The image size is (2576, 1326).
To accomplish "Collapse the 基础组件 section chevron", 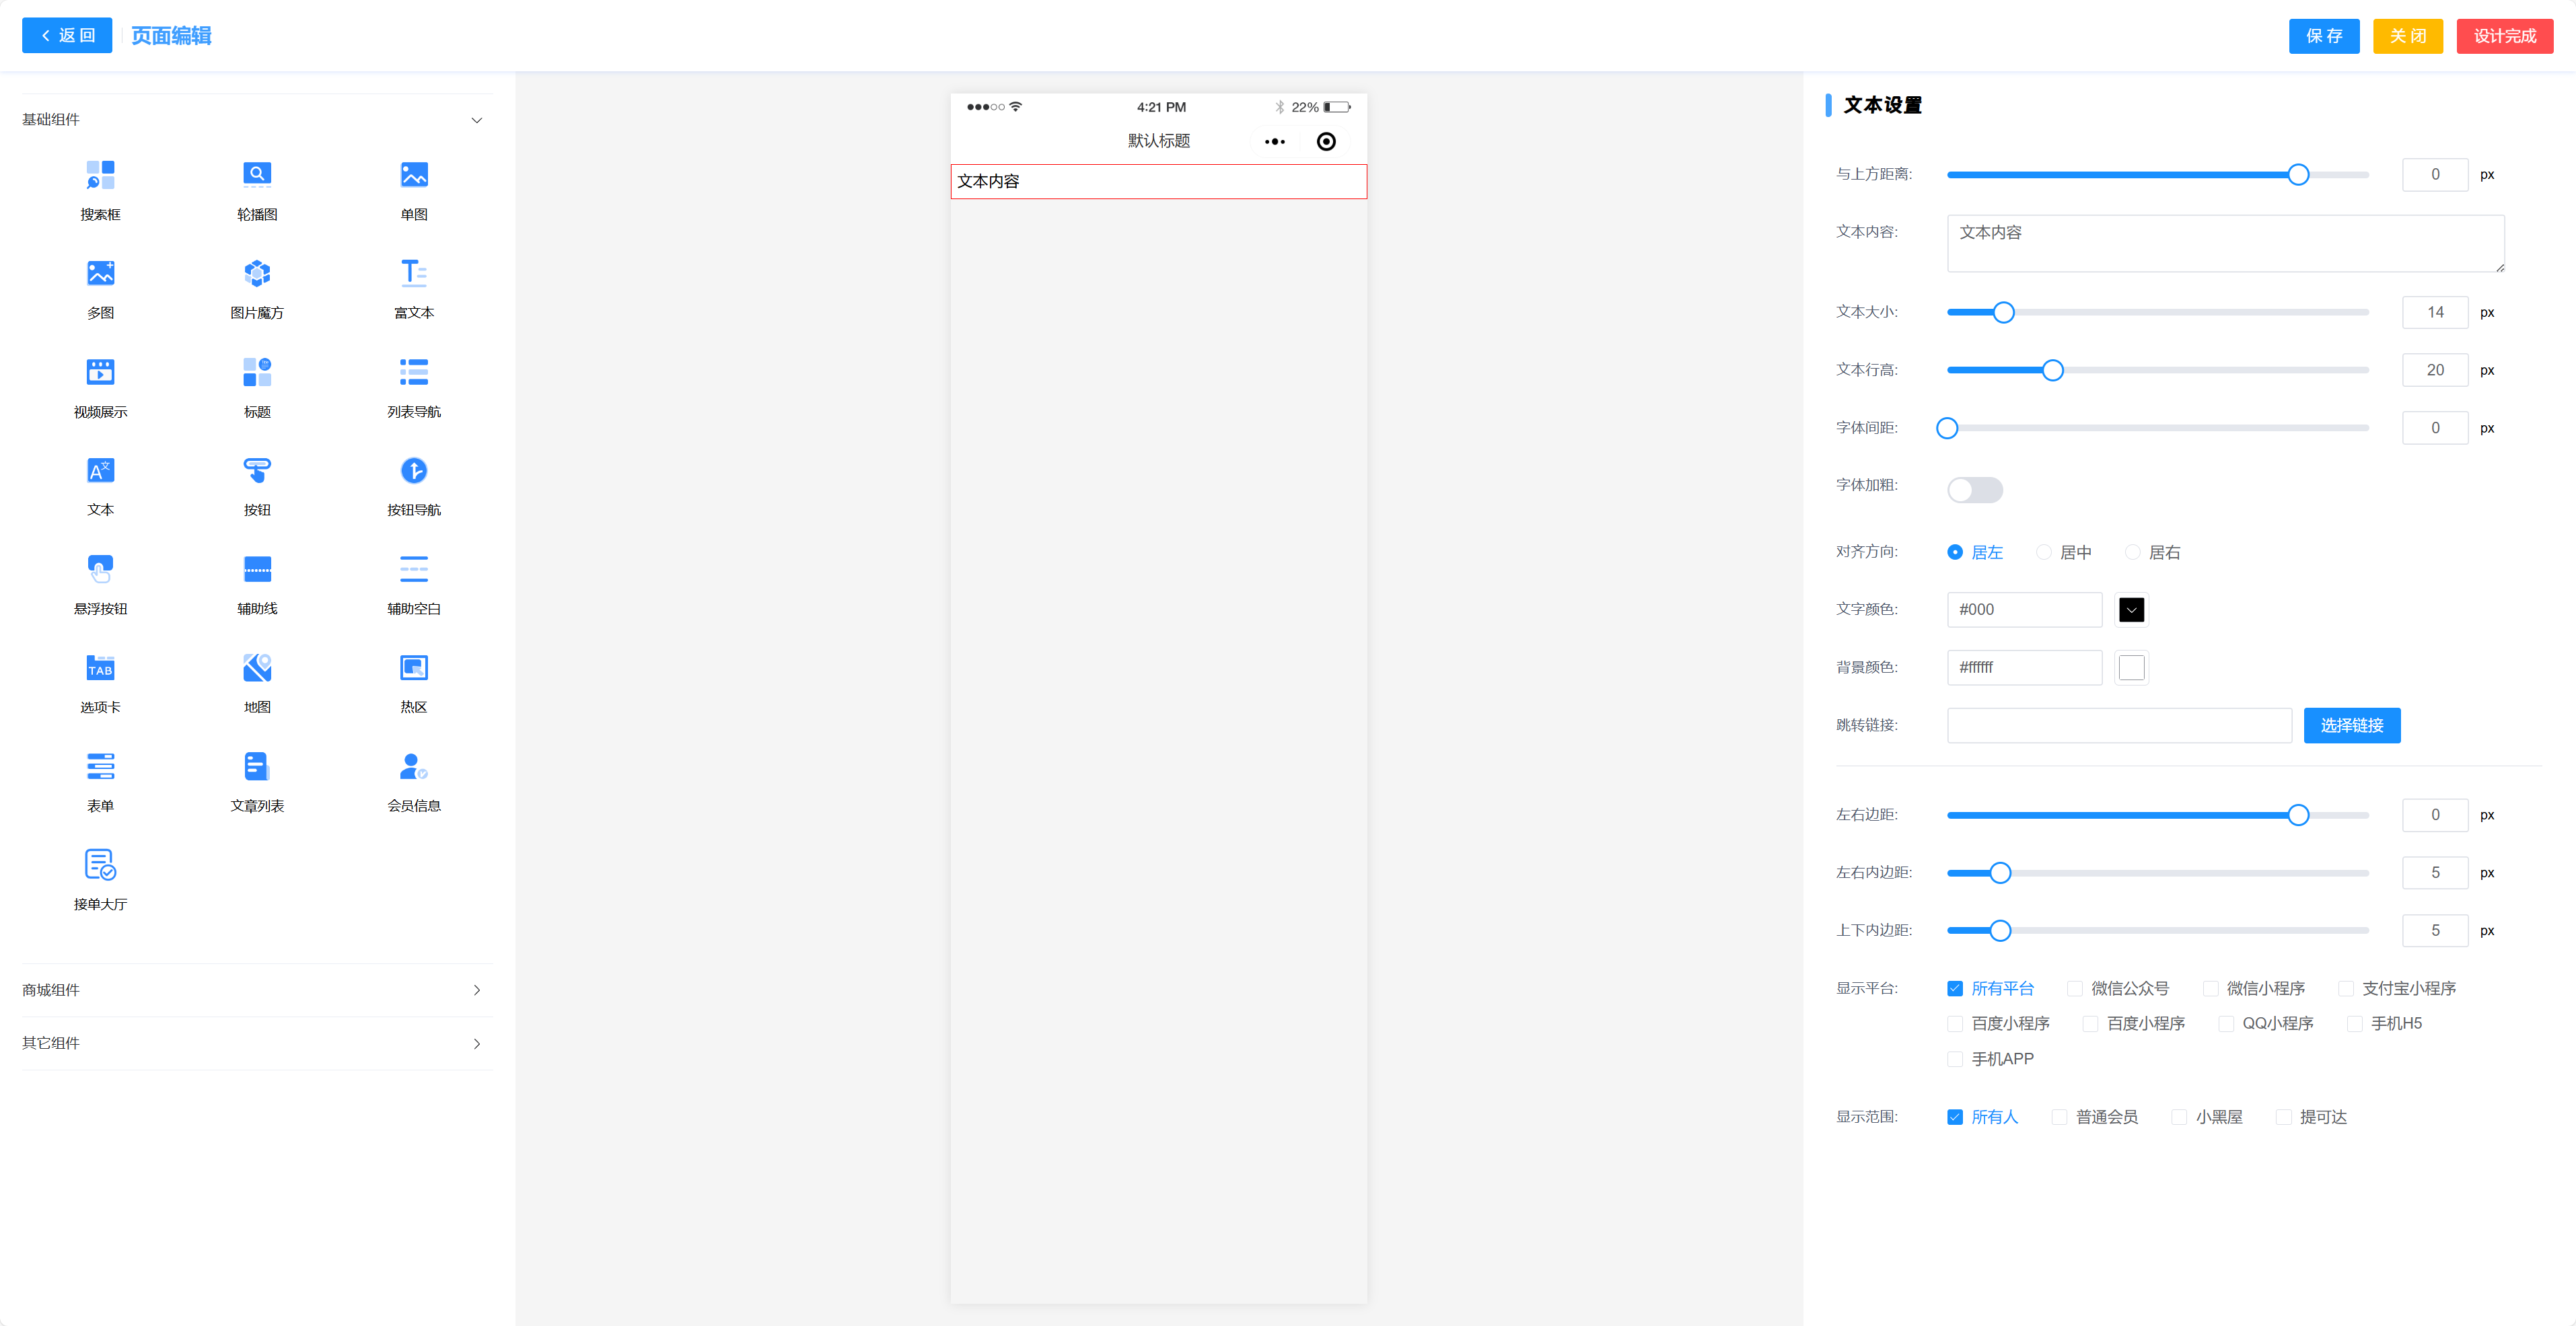I will point(477,120).
